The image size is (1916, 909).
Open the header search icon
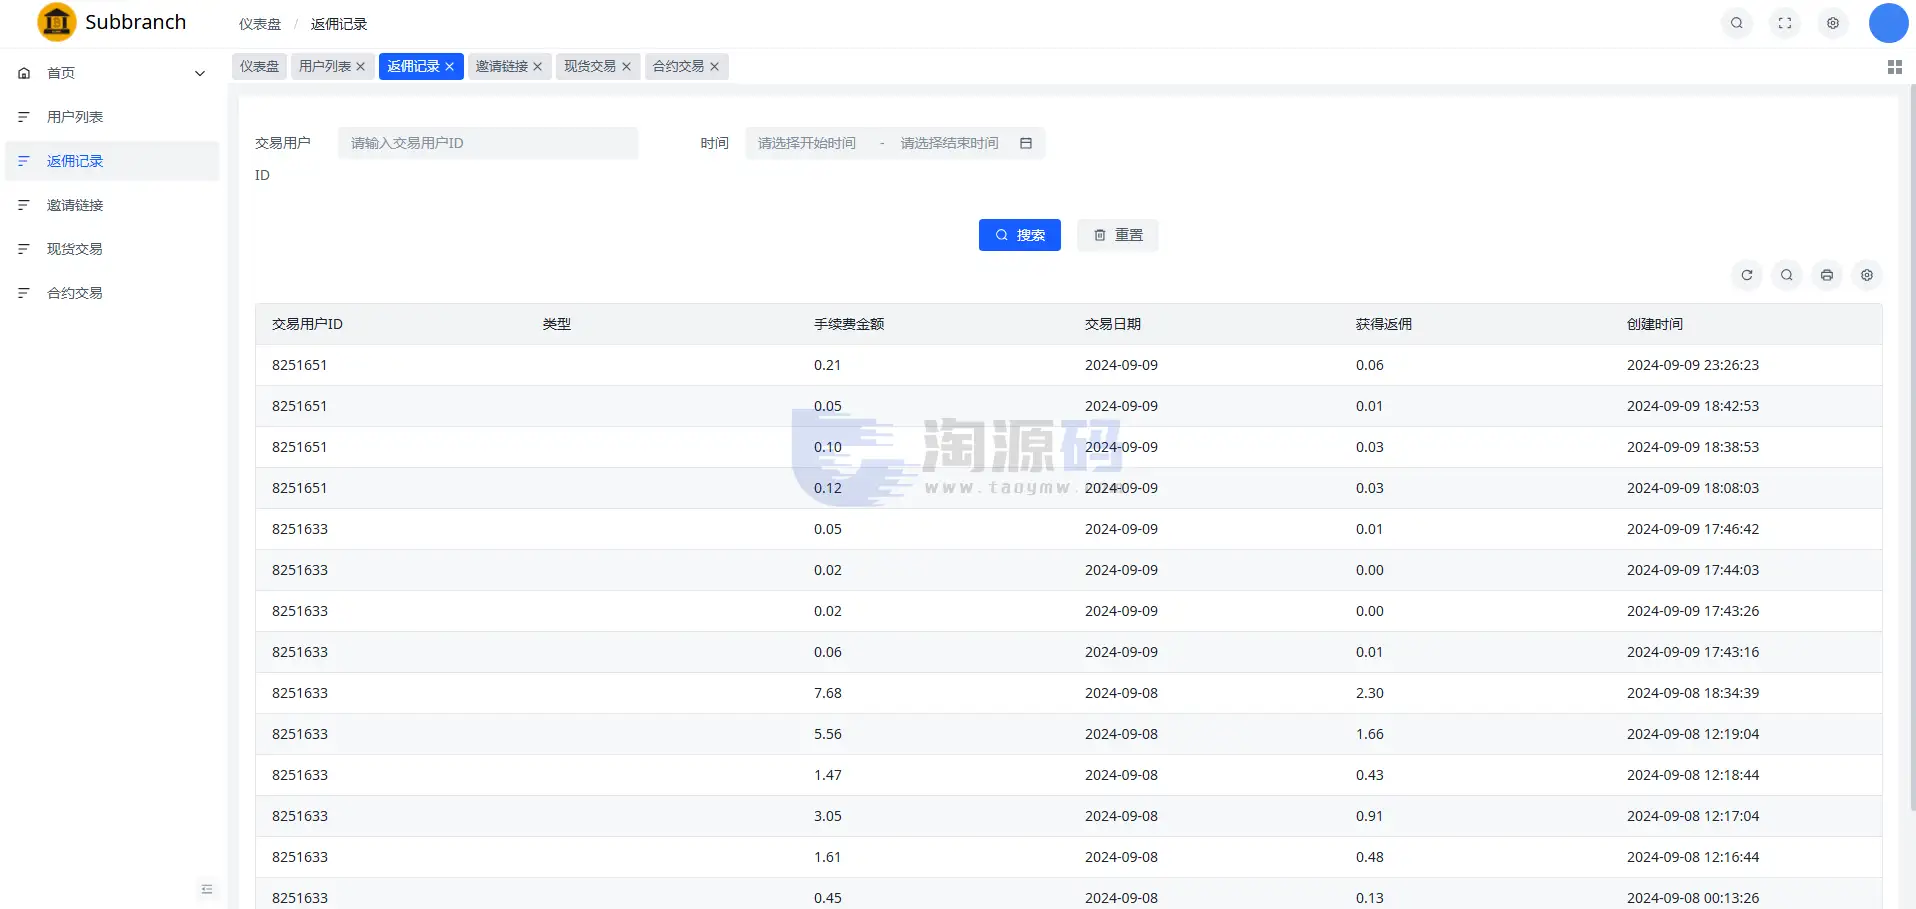pos(1737,23)
